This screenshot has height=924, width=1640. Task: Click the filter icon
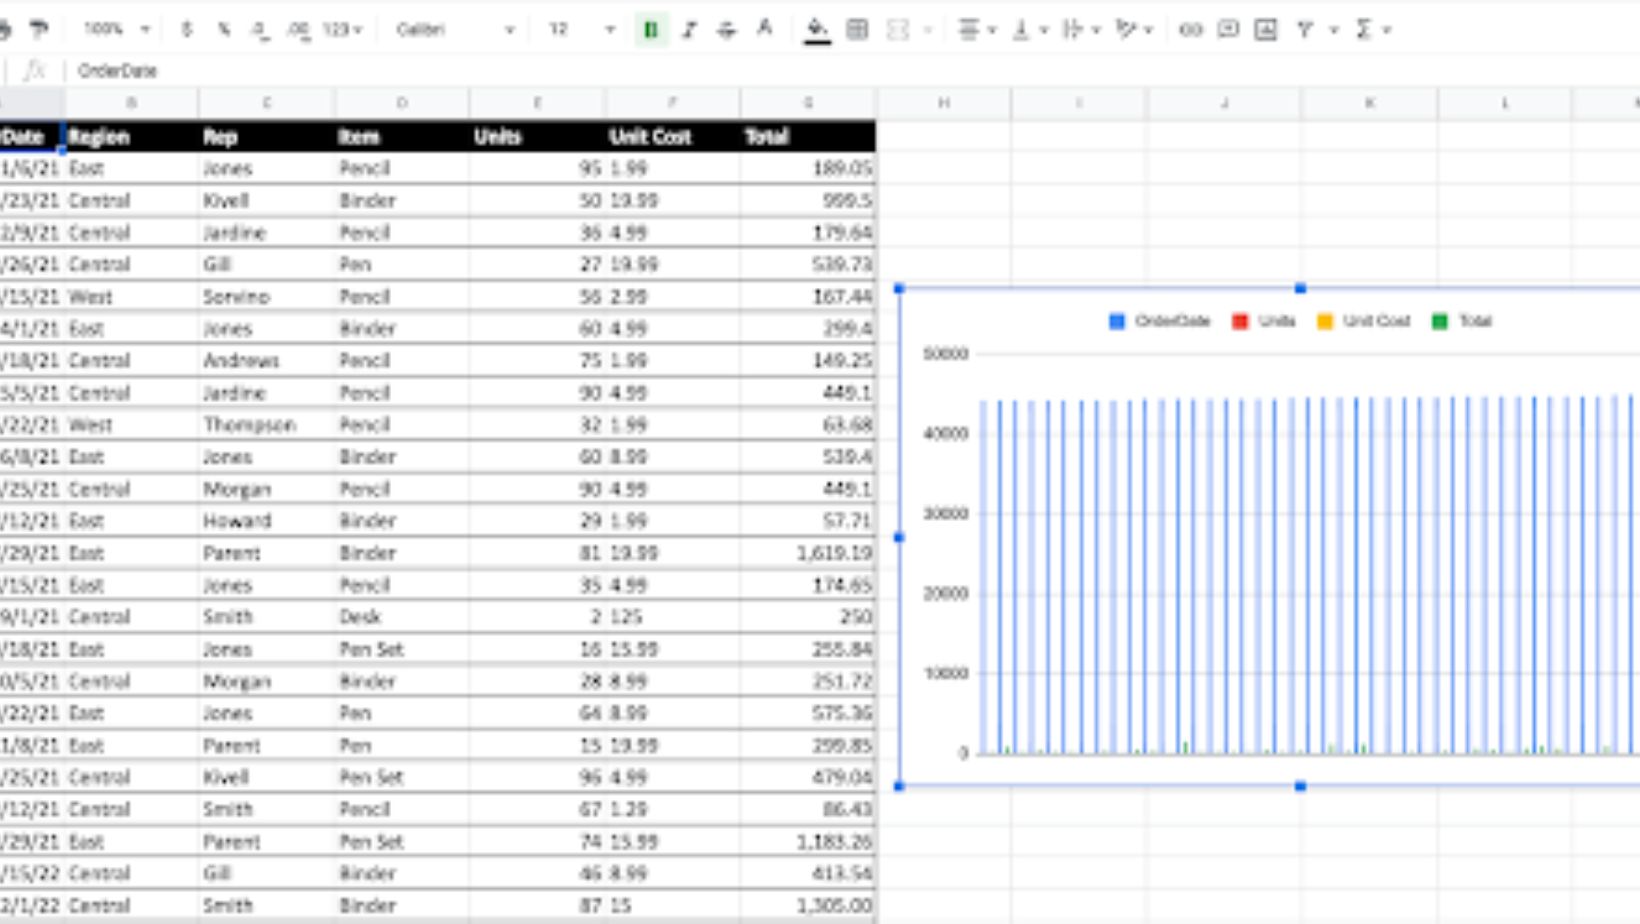coord(1304,30)
